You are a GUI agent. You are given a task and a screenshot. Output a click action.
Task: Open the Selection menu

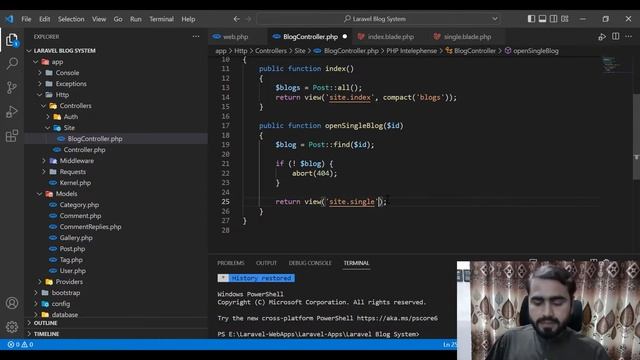pos(71,19)
